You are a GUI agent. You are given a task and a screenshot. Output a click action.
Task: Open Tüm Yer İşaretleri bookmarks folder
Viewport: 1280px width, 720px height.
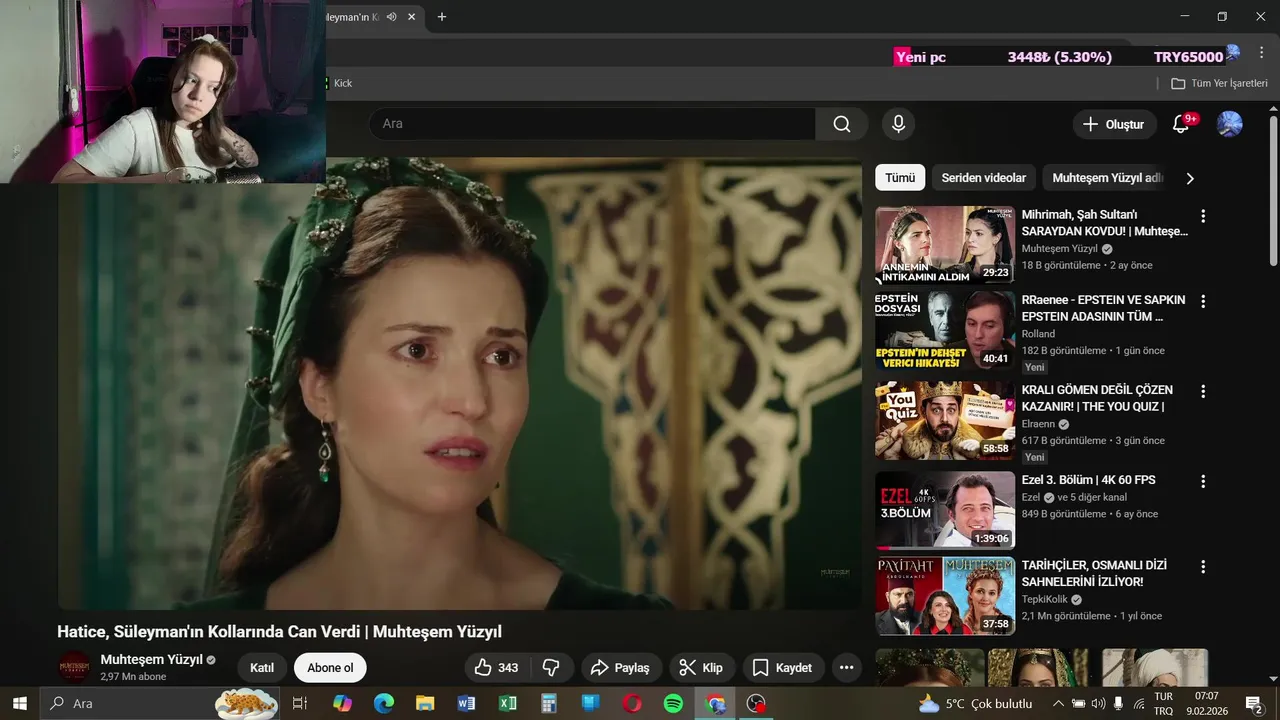pyautogui.click(x=1219, y=83)
